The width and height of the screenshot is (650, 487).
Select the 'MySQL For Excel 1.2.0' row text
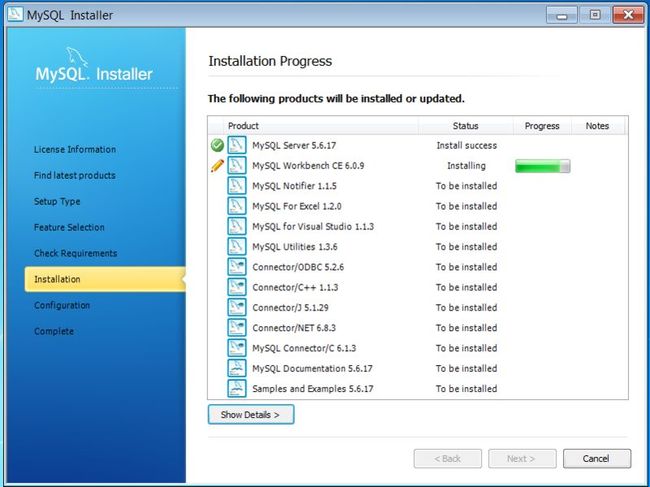[297, 206]
